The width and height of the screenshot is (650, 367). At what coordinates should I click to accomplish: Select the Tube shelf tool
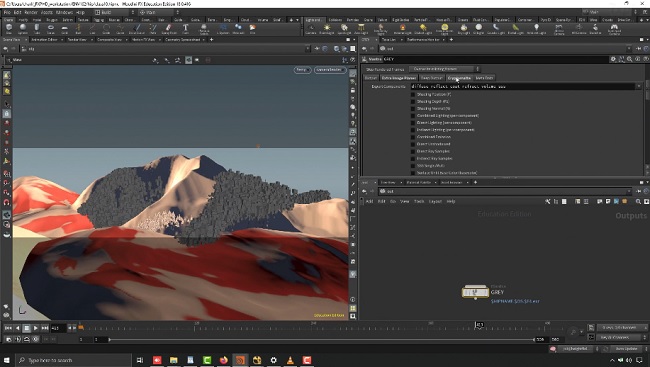click(37, 29)
